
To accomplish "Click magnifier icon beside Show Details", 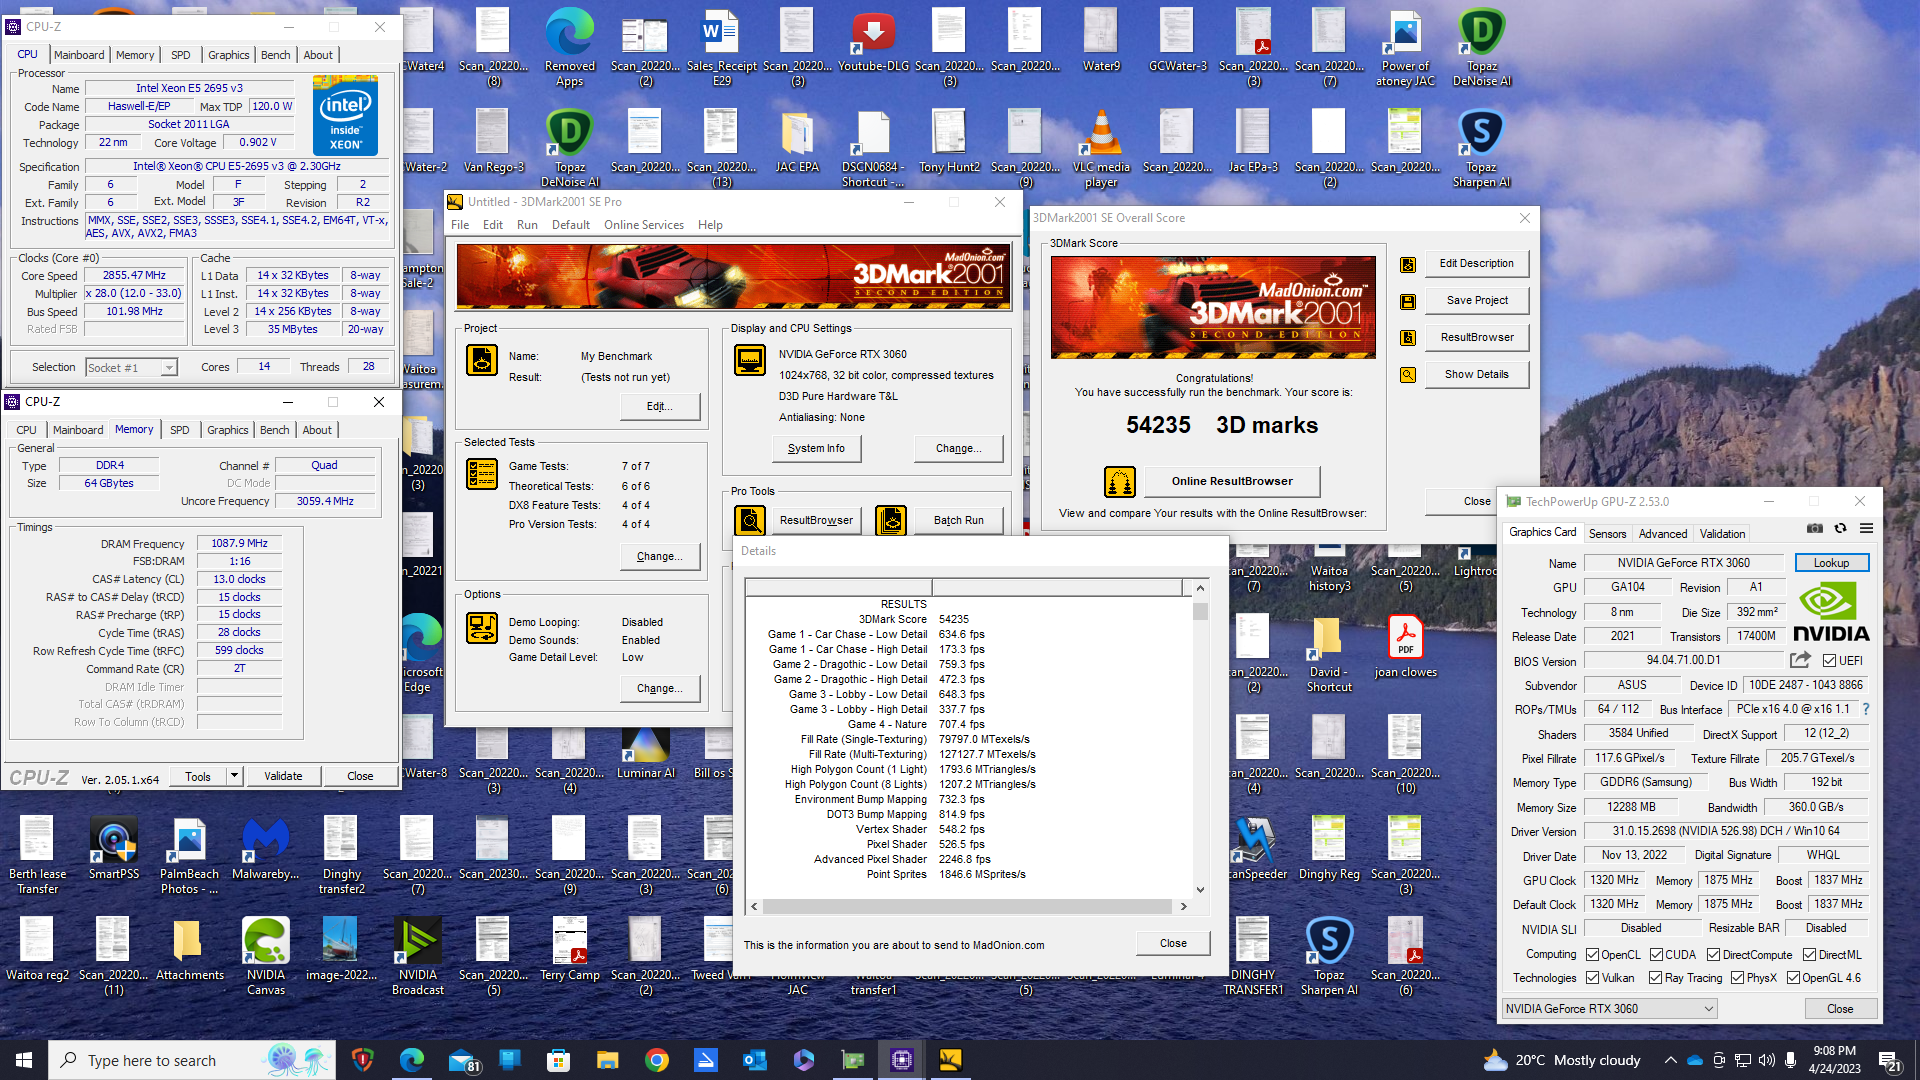I will coord(1408,375).
